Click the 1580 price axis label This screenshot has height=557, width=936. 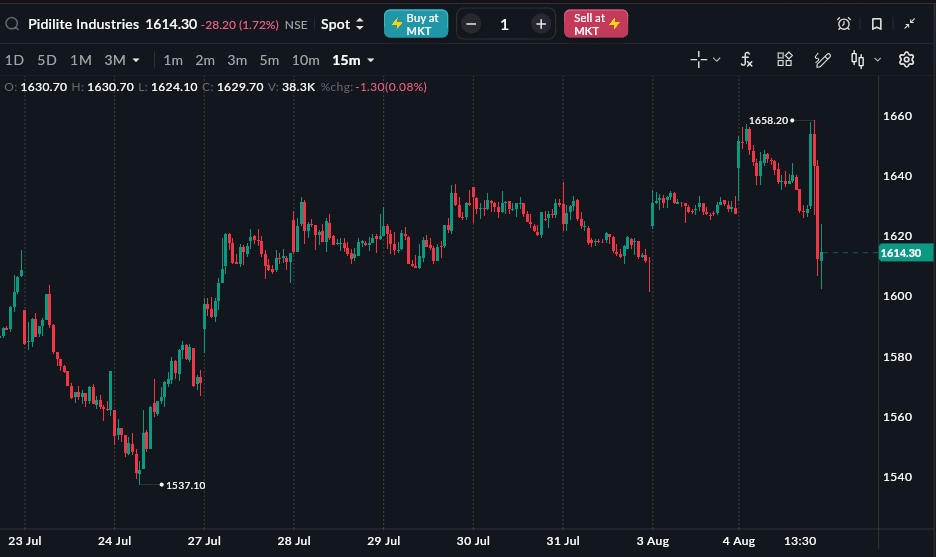[x=897, y=357]
